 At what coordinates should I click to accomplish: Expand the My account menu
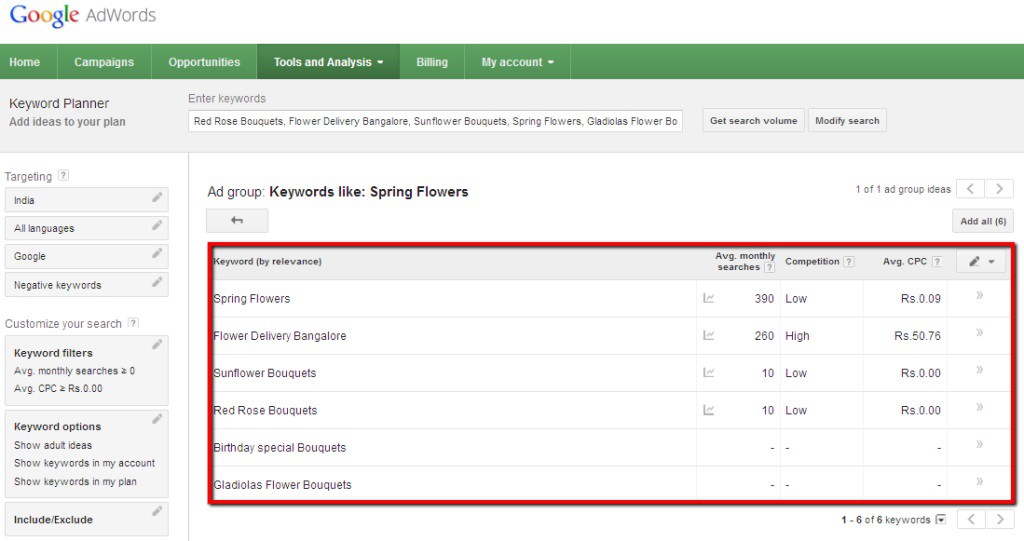click(x=517, y=62)
